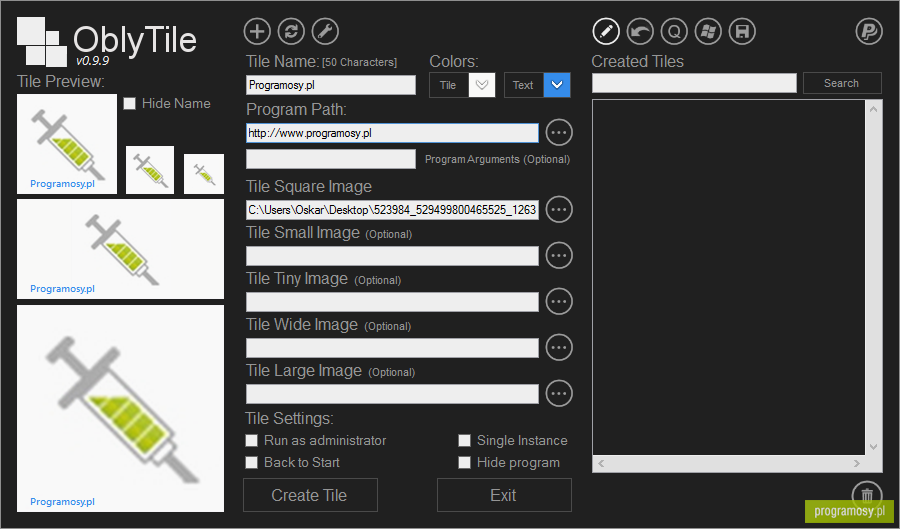
Task: Open the Text color dropdown arrow
Action: click(x=557, y=85)
